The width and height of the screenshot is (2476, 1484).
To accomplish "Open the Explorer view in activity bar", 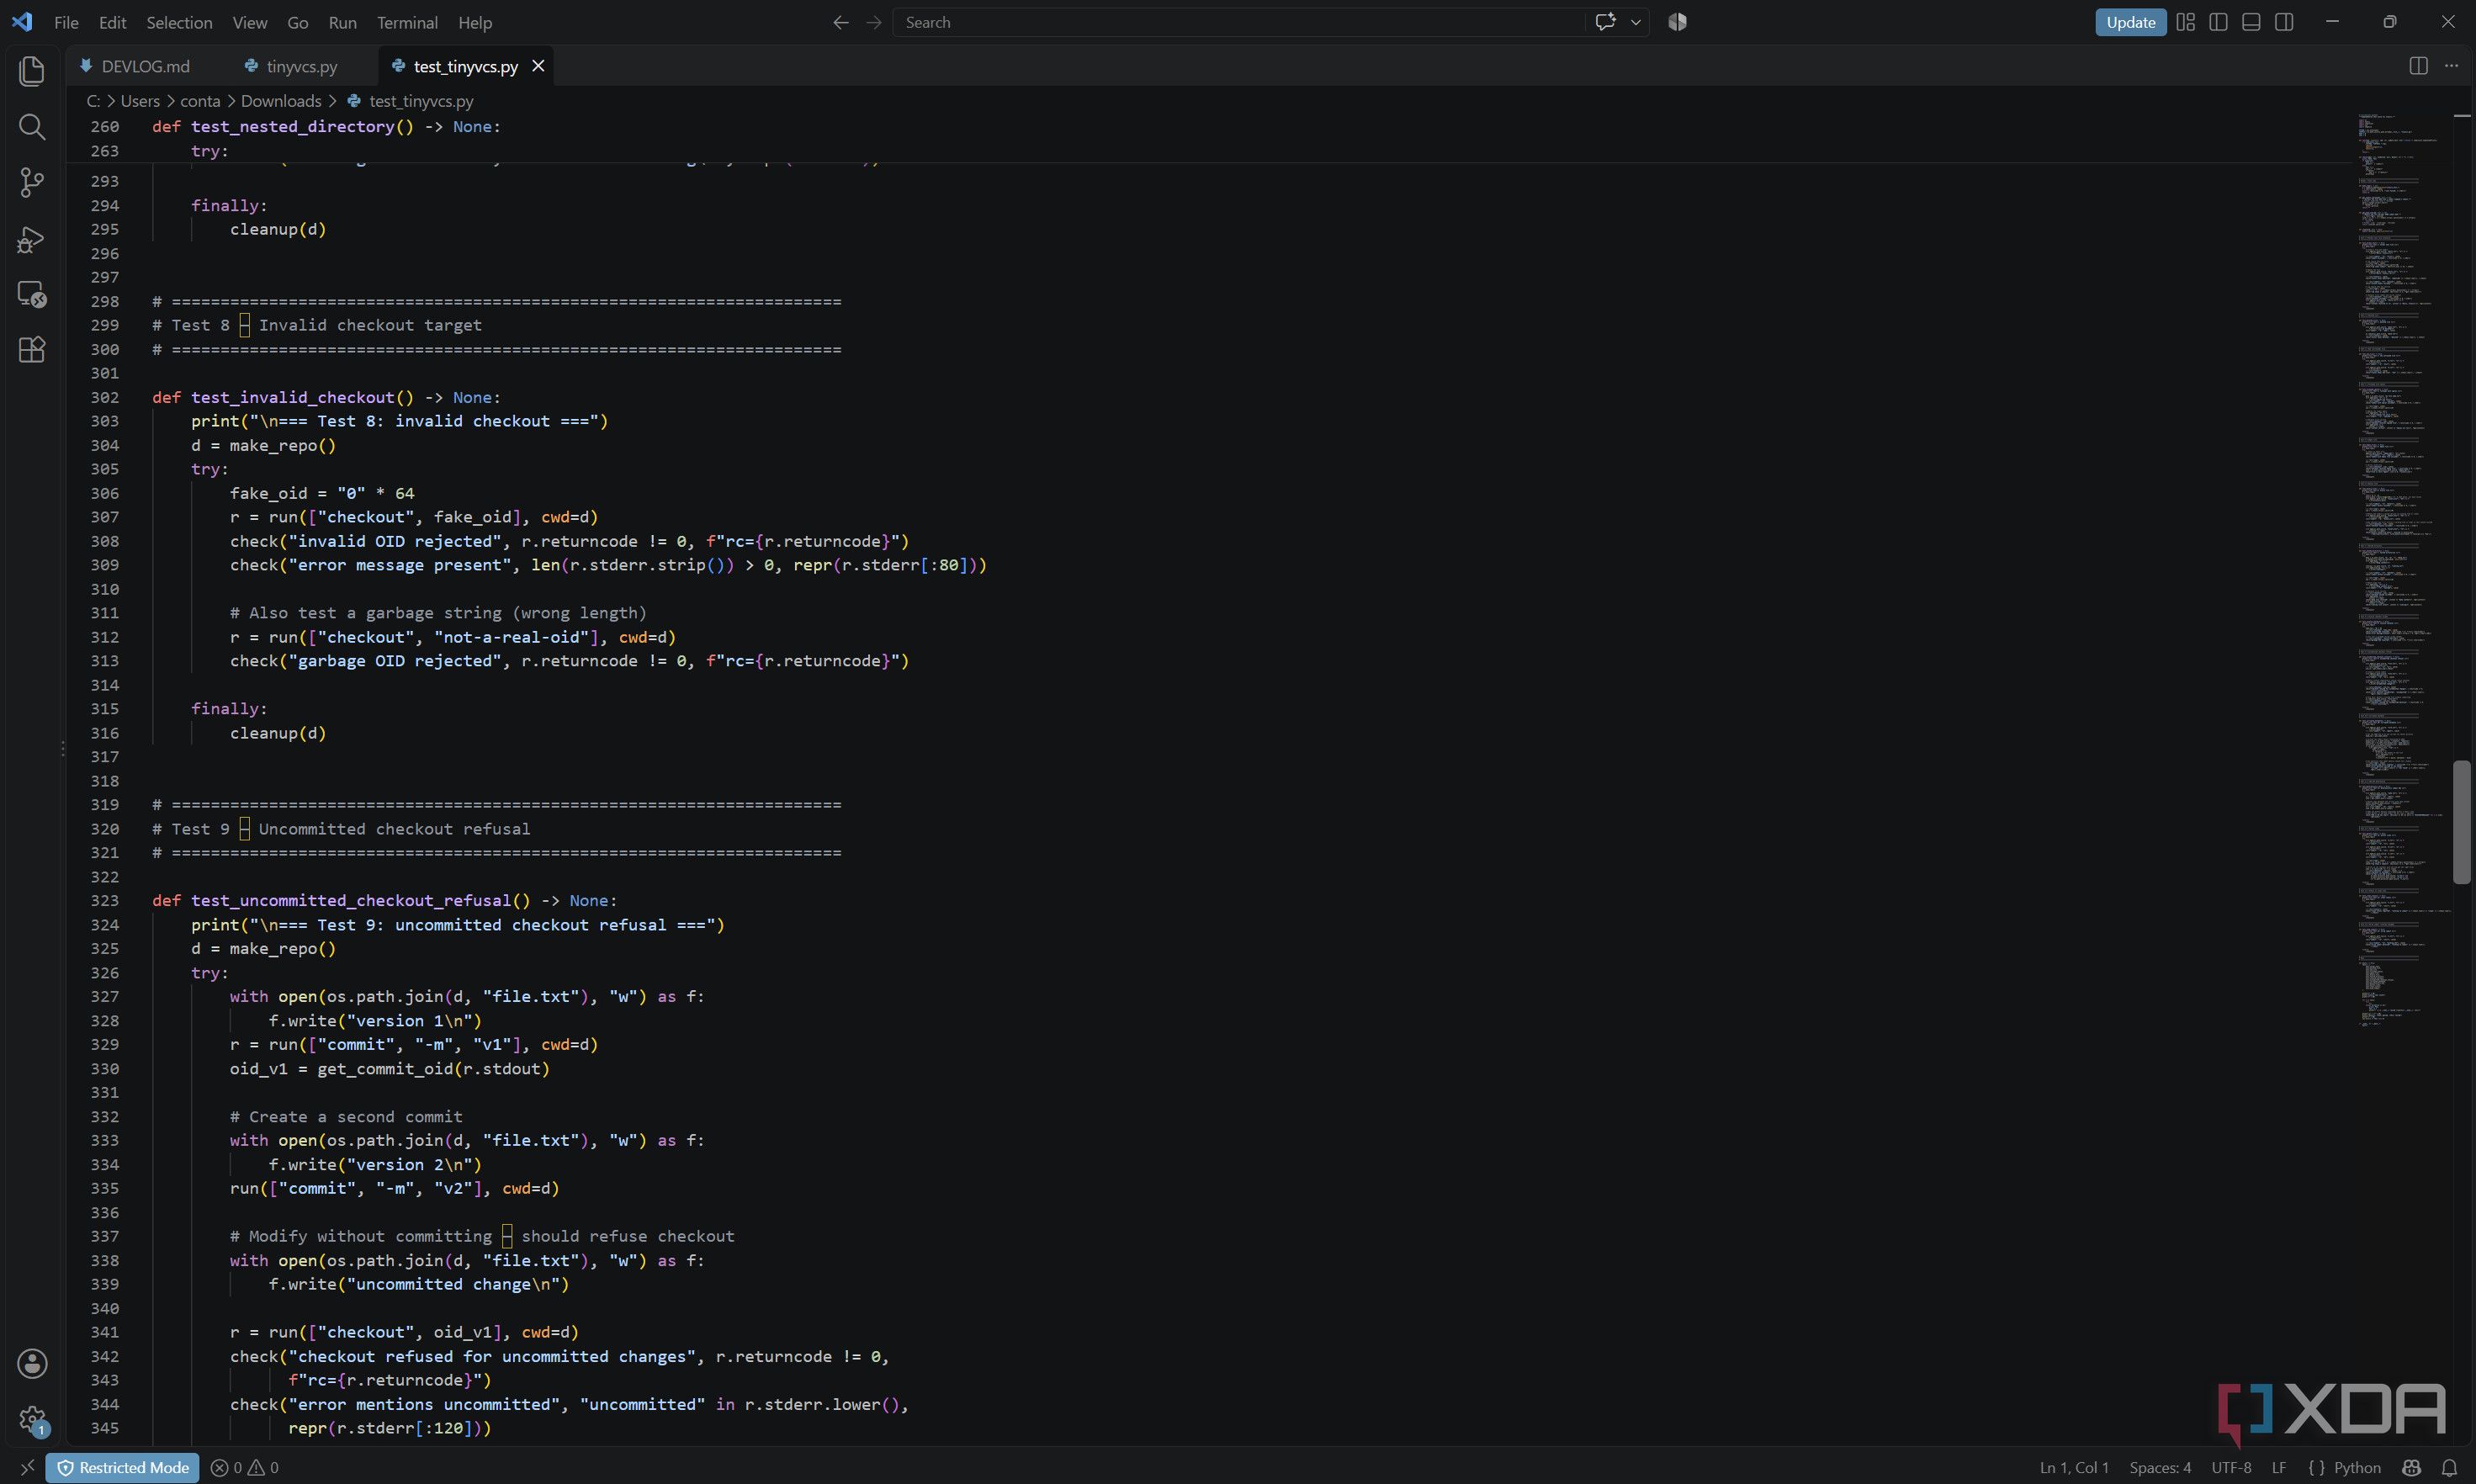I will [32, 71].
